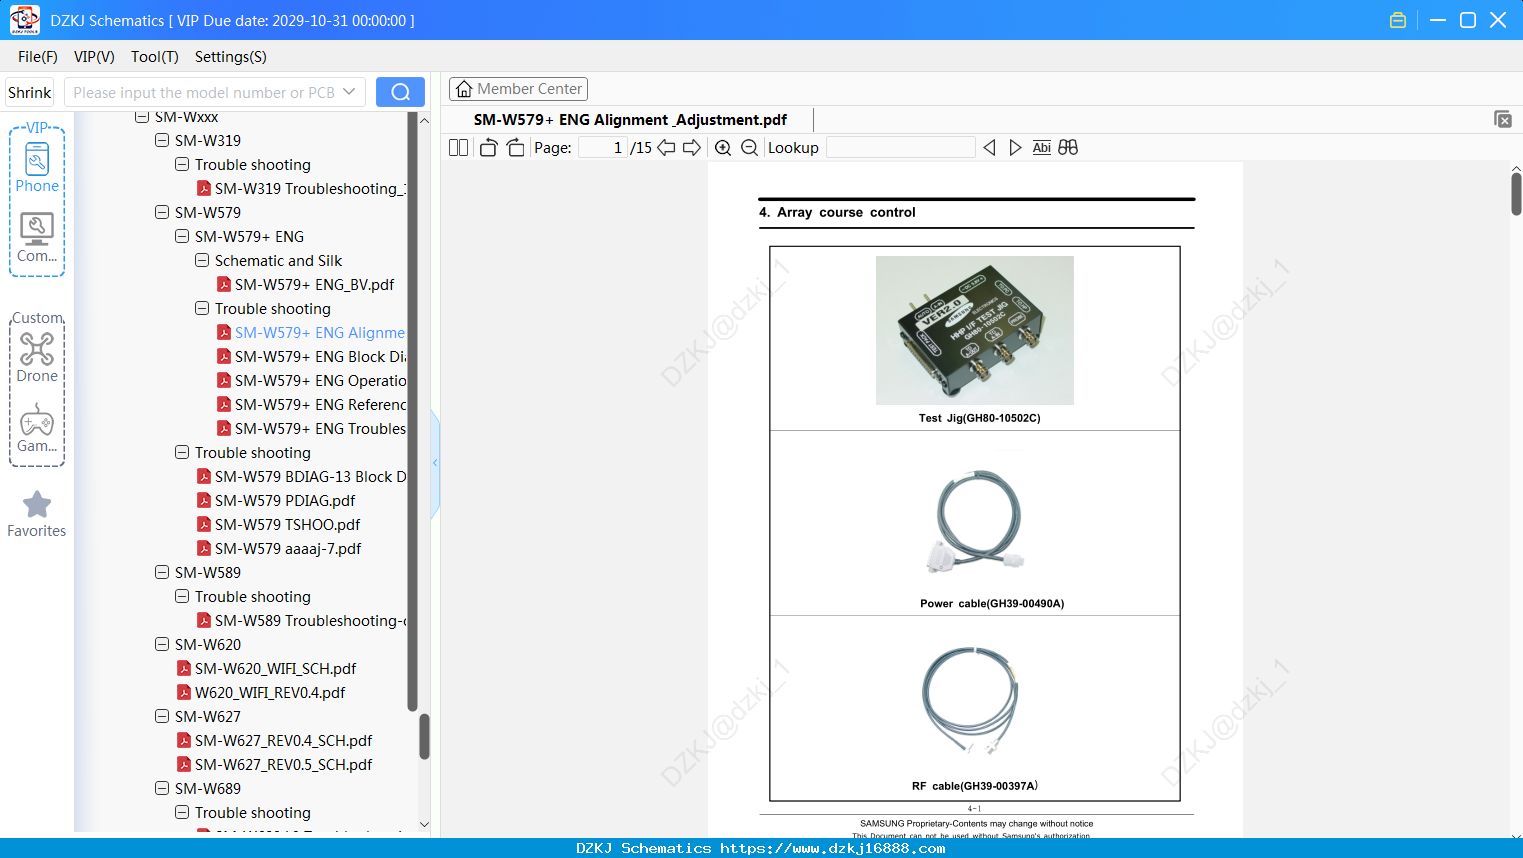Collapse the side panel splitter handle
Screen dimensions: 1523x858
(435, 463)
